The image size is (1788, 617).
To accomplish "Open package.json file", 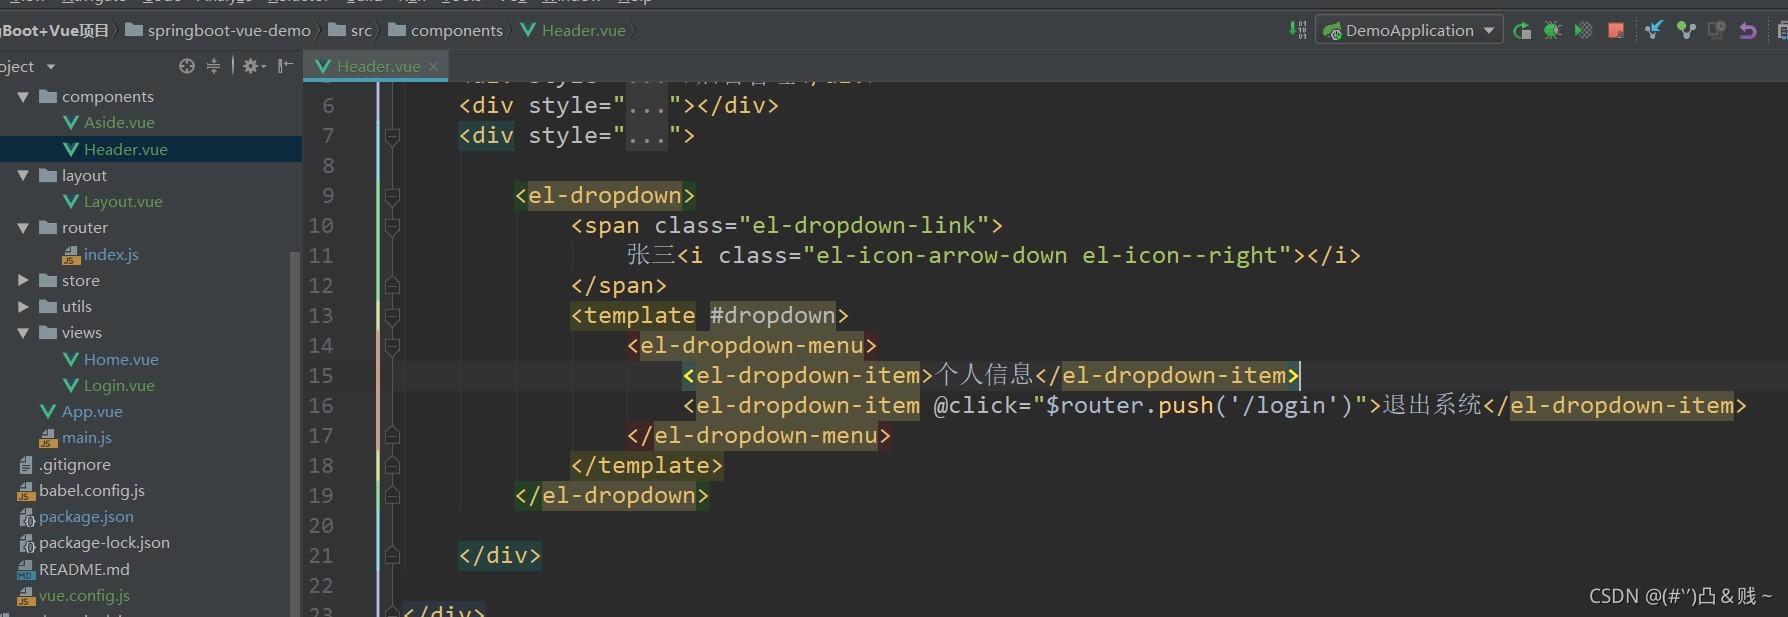I will coord(85,517).
